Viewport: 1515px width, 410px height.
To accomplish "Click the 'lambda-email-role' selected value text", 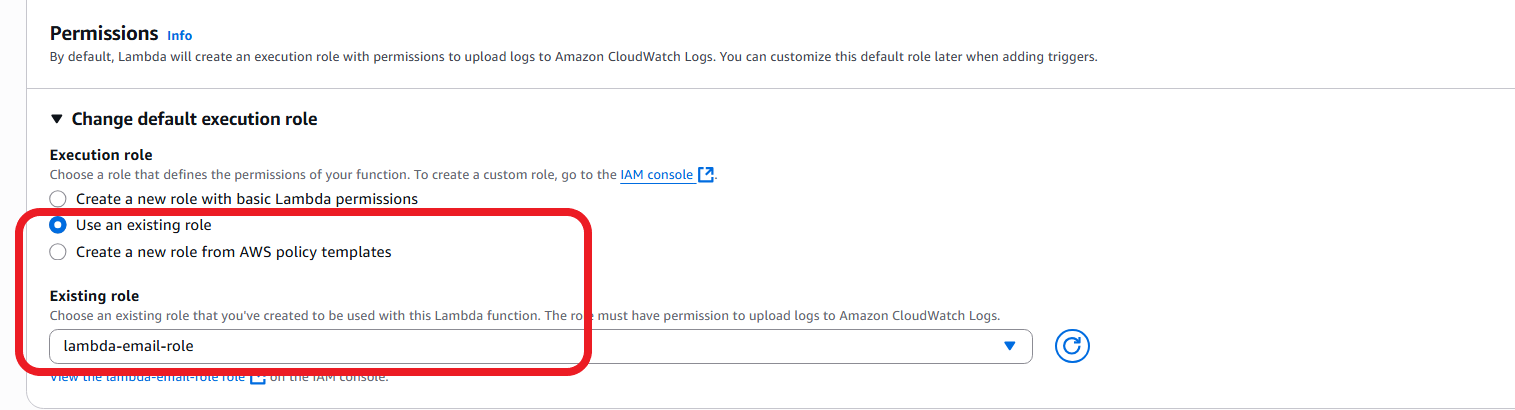I will click(x=128, y=346).
